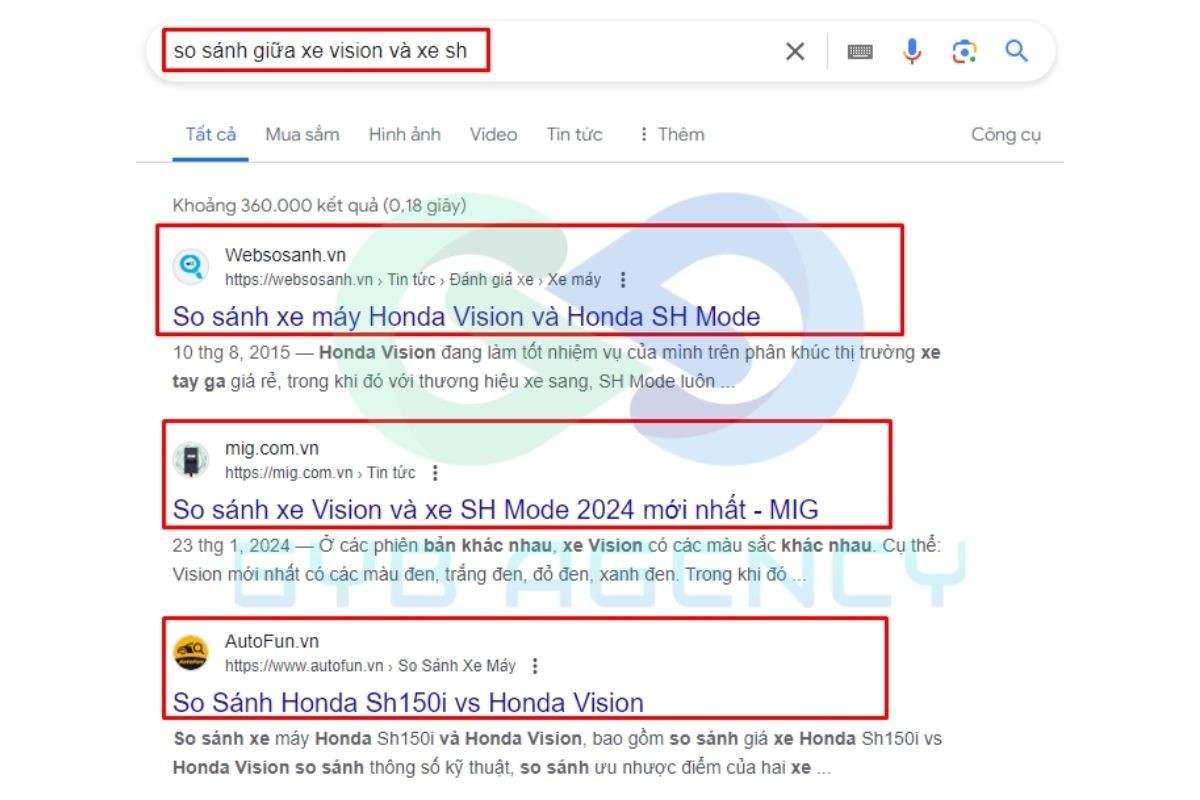Image resolution: width=1200 pixels, height=800 pixels.
Task: Open So sánh xe máy Honda Vision và Honda SH Mode
Action: click(466, 317)
